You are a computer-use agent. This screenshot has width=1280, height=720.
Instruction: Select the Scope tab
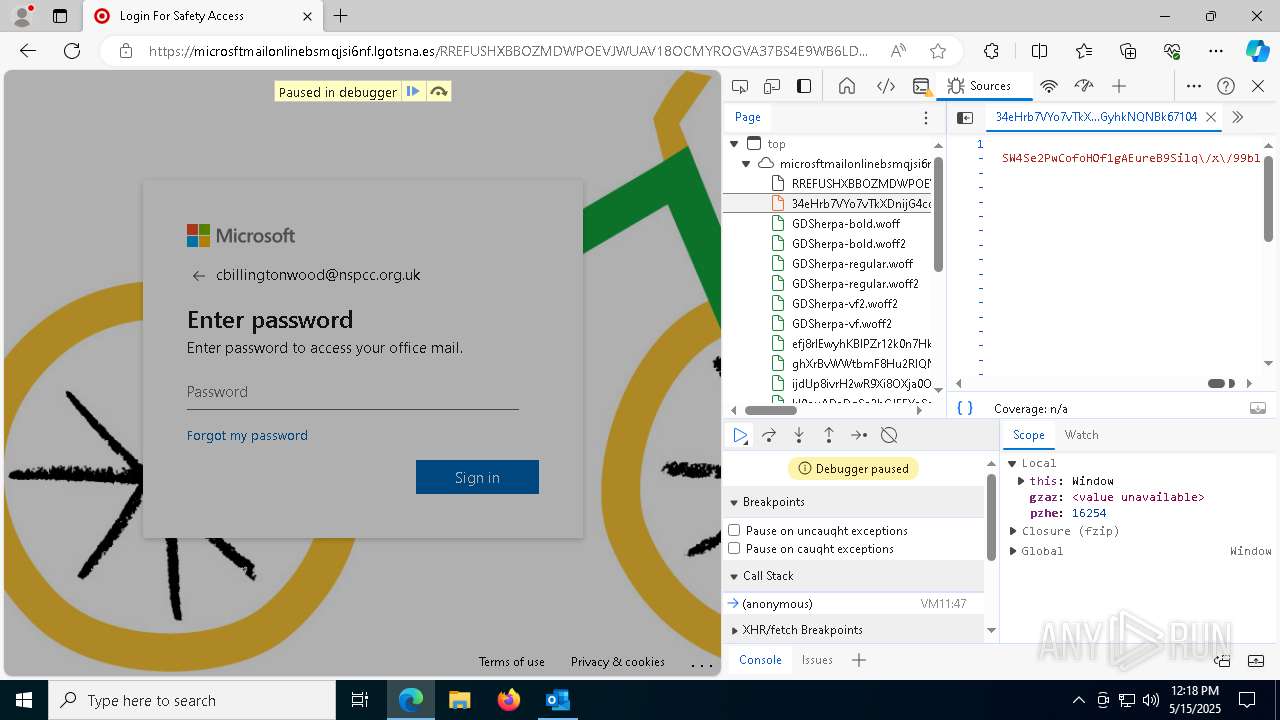point(1028,435)
